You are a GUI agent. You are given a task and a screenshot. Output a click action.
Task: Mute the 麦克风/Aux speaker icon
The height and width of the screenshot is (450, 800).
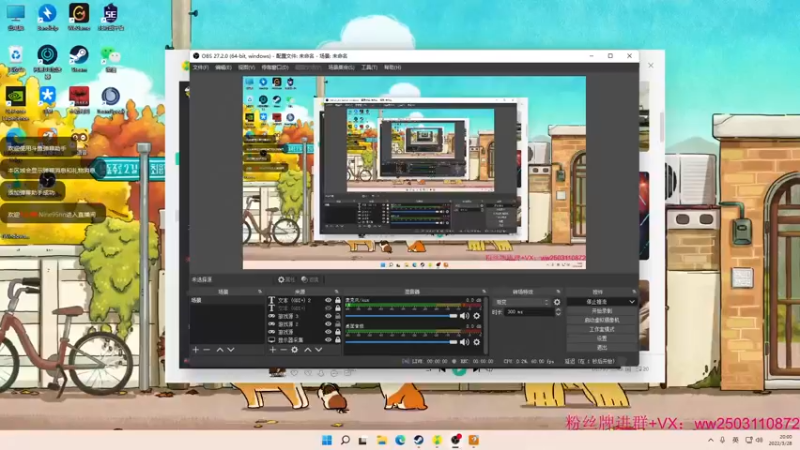(x=464, y=316)
